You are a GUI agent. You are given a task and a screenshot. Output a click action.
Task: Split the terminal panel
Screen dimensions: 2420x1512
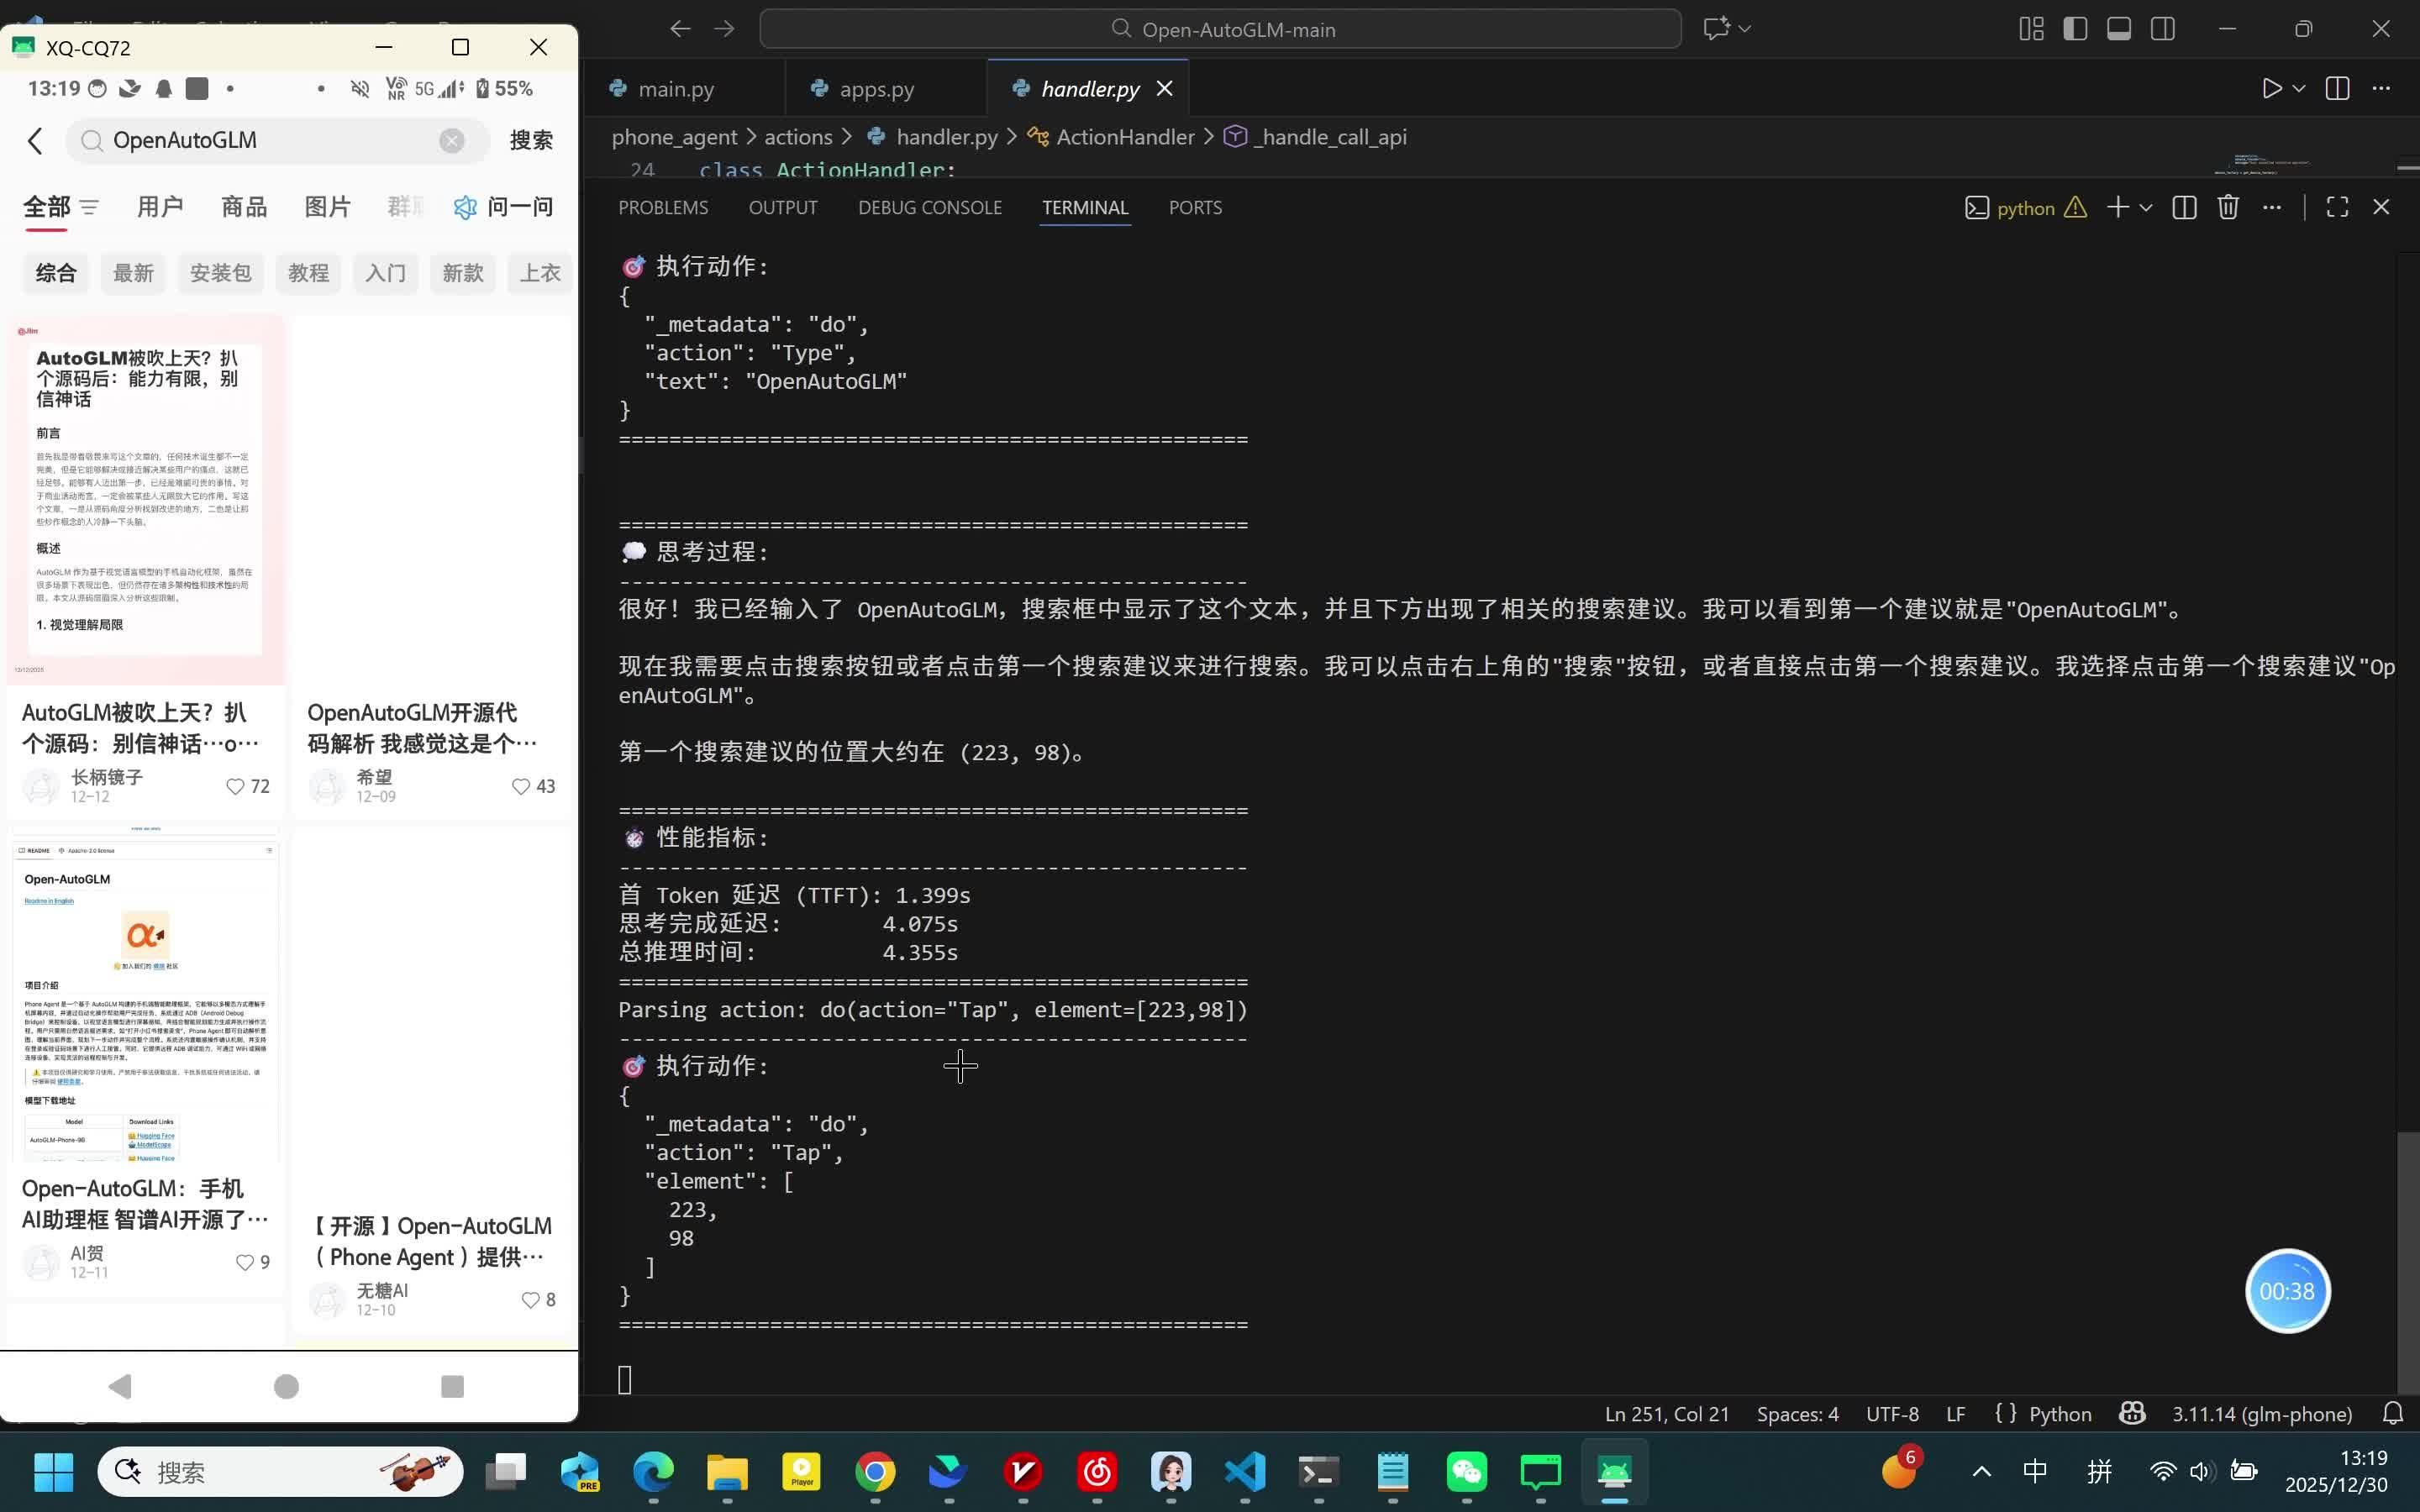(2184, 207)
